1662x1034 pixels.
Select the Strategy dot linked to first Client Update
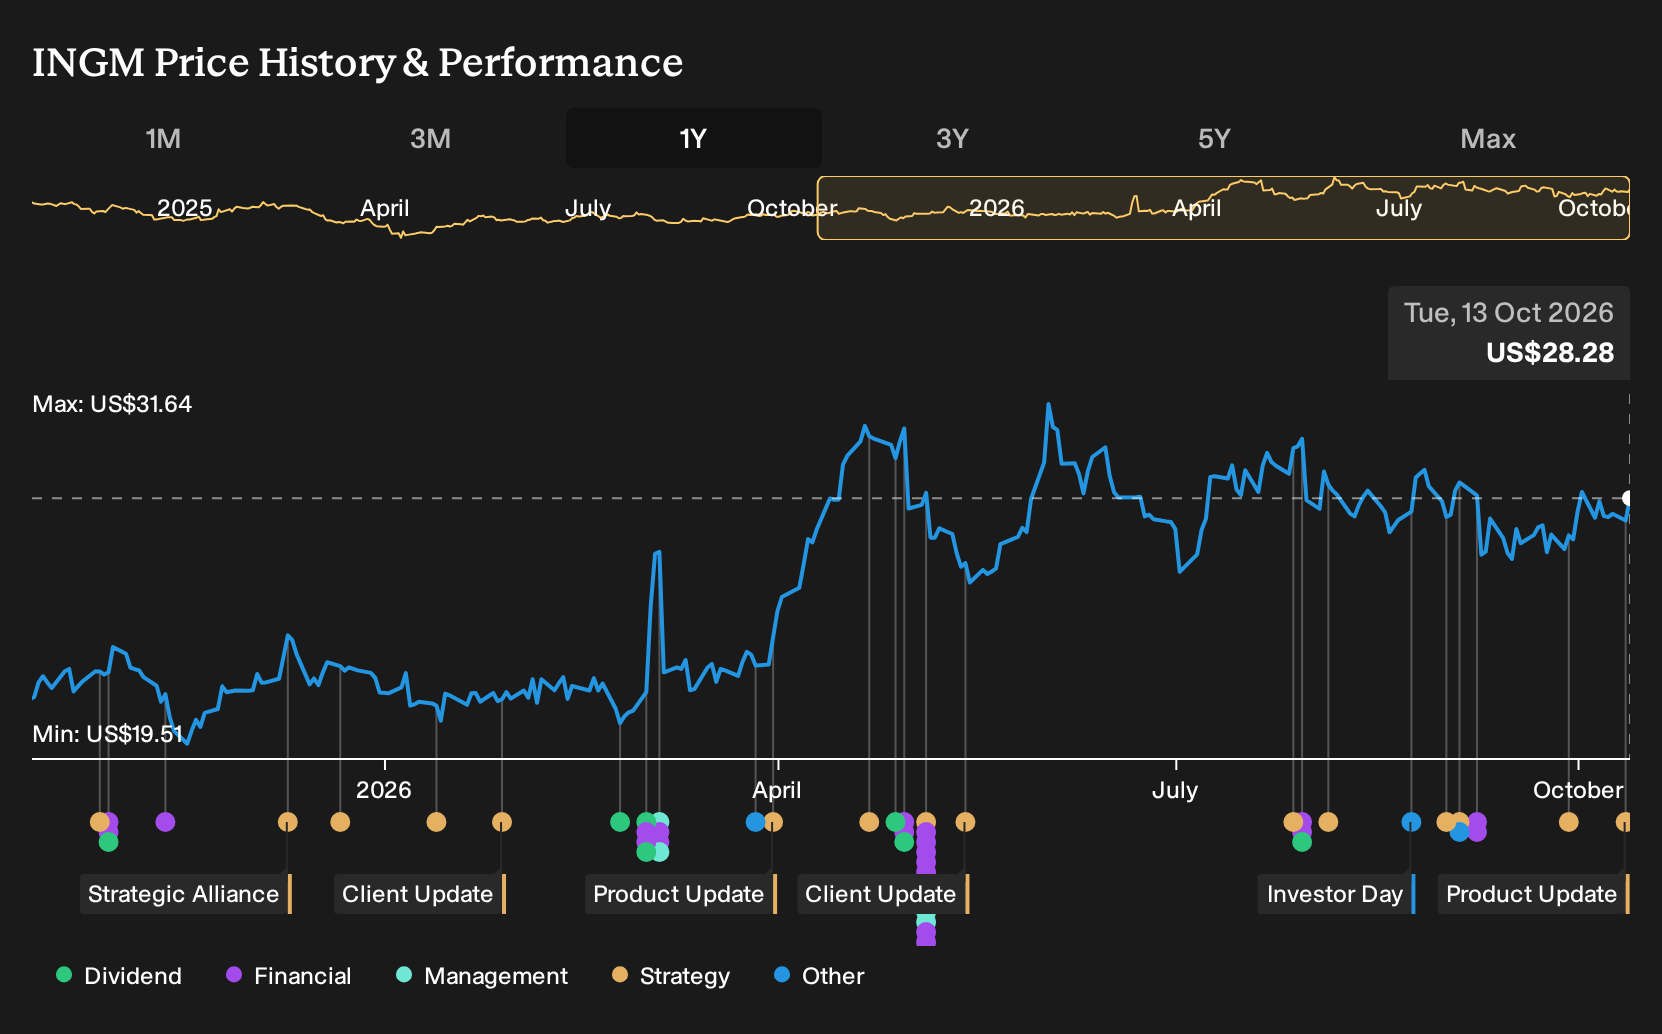click(x=502, y=822)
